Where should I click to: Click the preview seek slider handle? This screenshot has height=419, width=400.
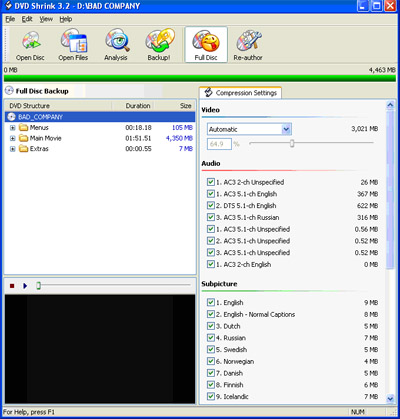click(x=38, y=286)
